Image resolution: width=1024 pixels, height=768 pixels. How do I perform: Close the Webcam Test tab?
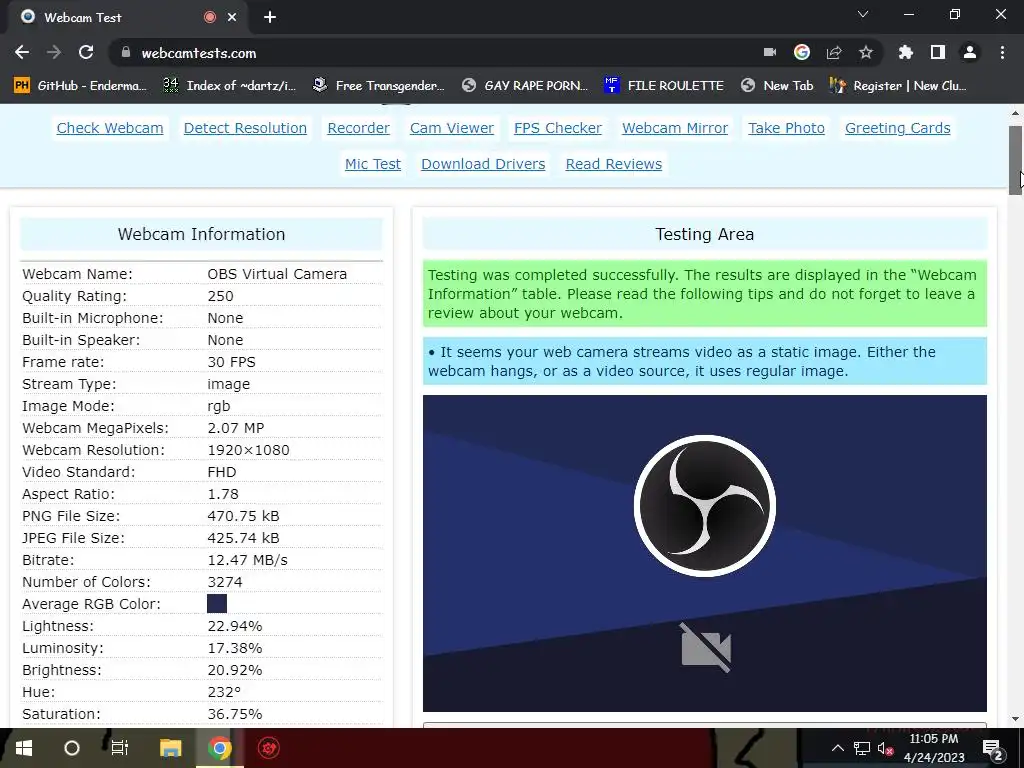[232, 18]
